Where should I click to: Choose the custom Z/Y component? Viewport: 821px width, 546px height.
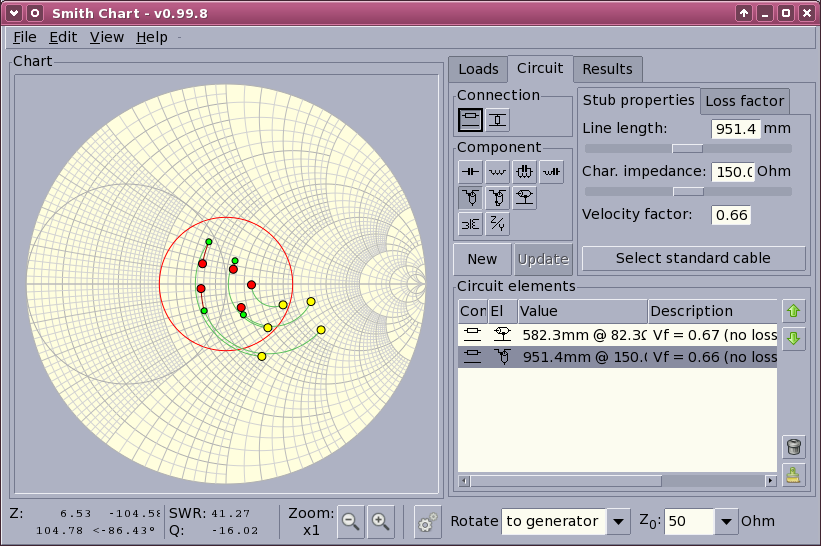497,224
